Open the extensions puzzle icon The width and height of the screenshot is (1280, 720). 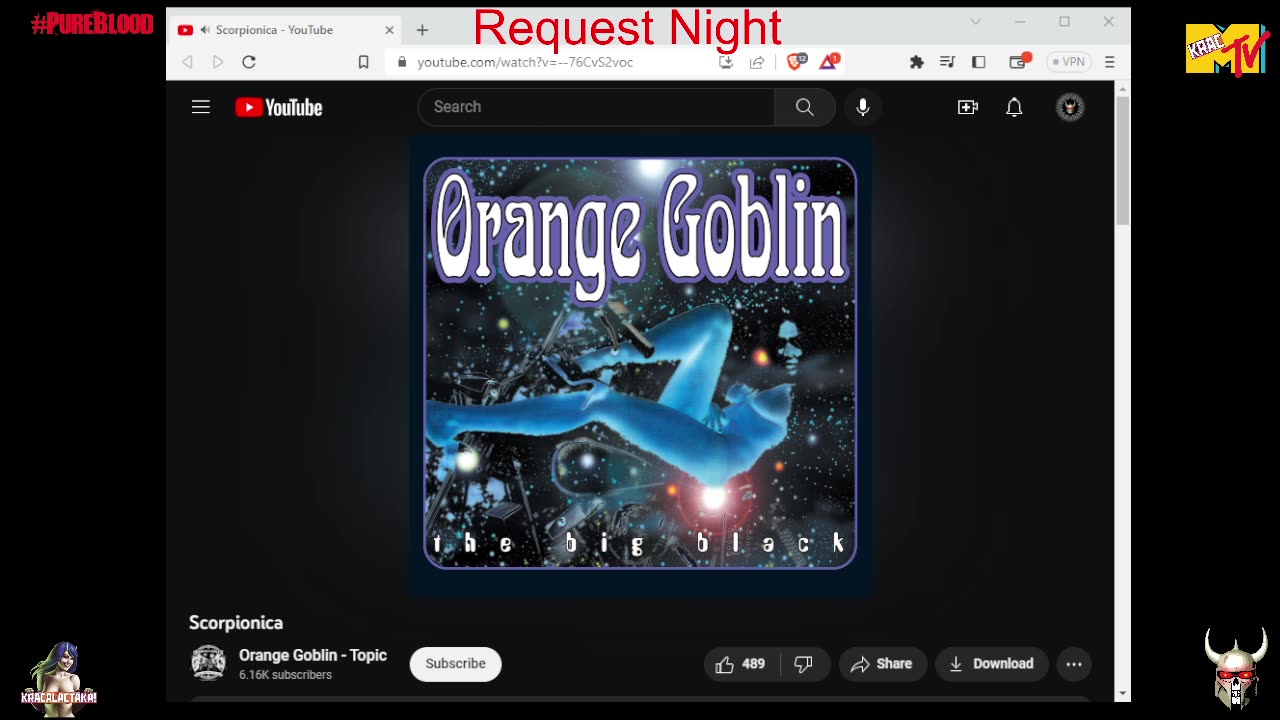click(x=916, y=62)
